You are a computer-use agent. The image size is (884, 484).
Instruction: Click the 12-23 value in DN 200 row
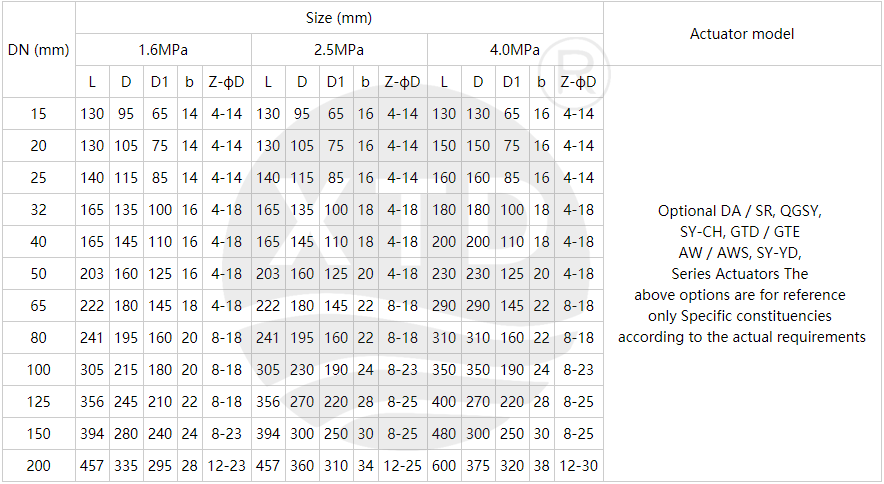(x=227, y=466)
